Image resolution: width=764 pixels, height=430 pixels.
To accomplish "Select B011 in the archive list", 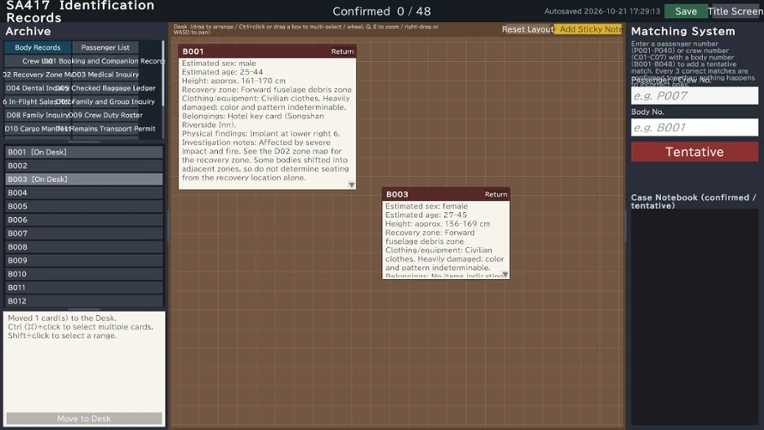I will tap(84, 288).
